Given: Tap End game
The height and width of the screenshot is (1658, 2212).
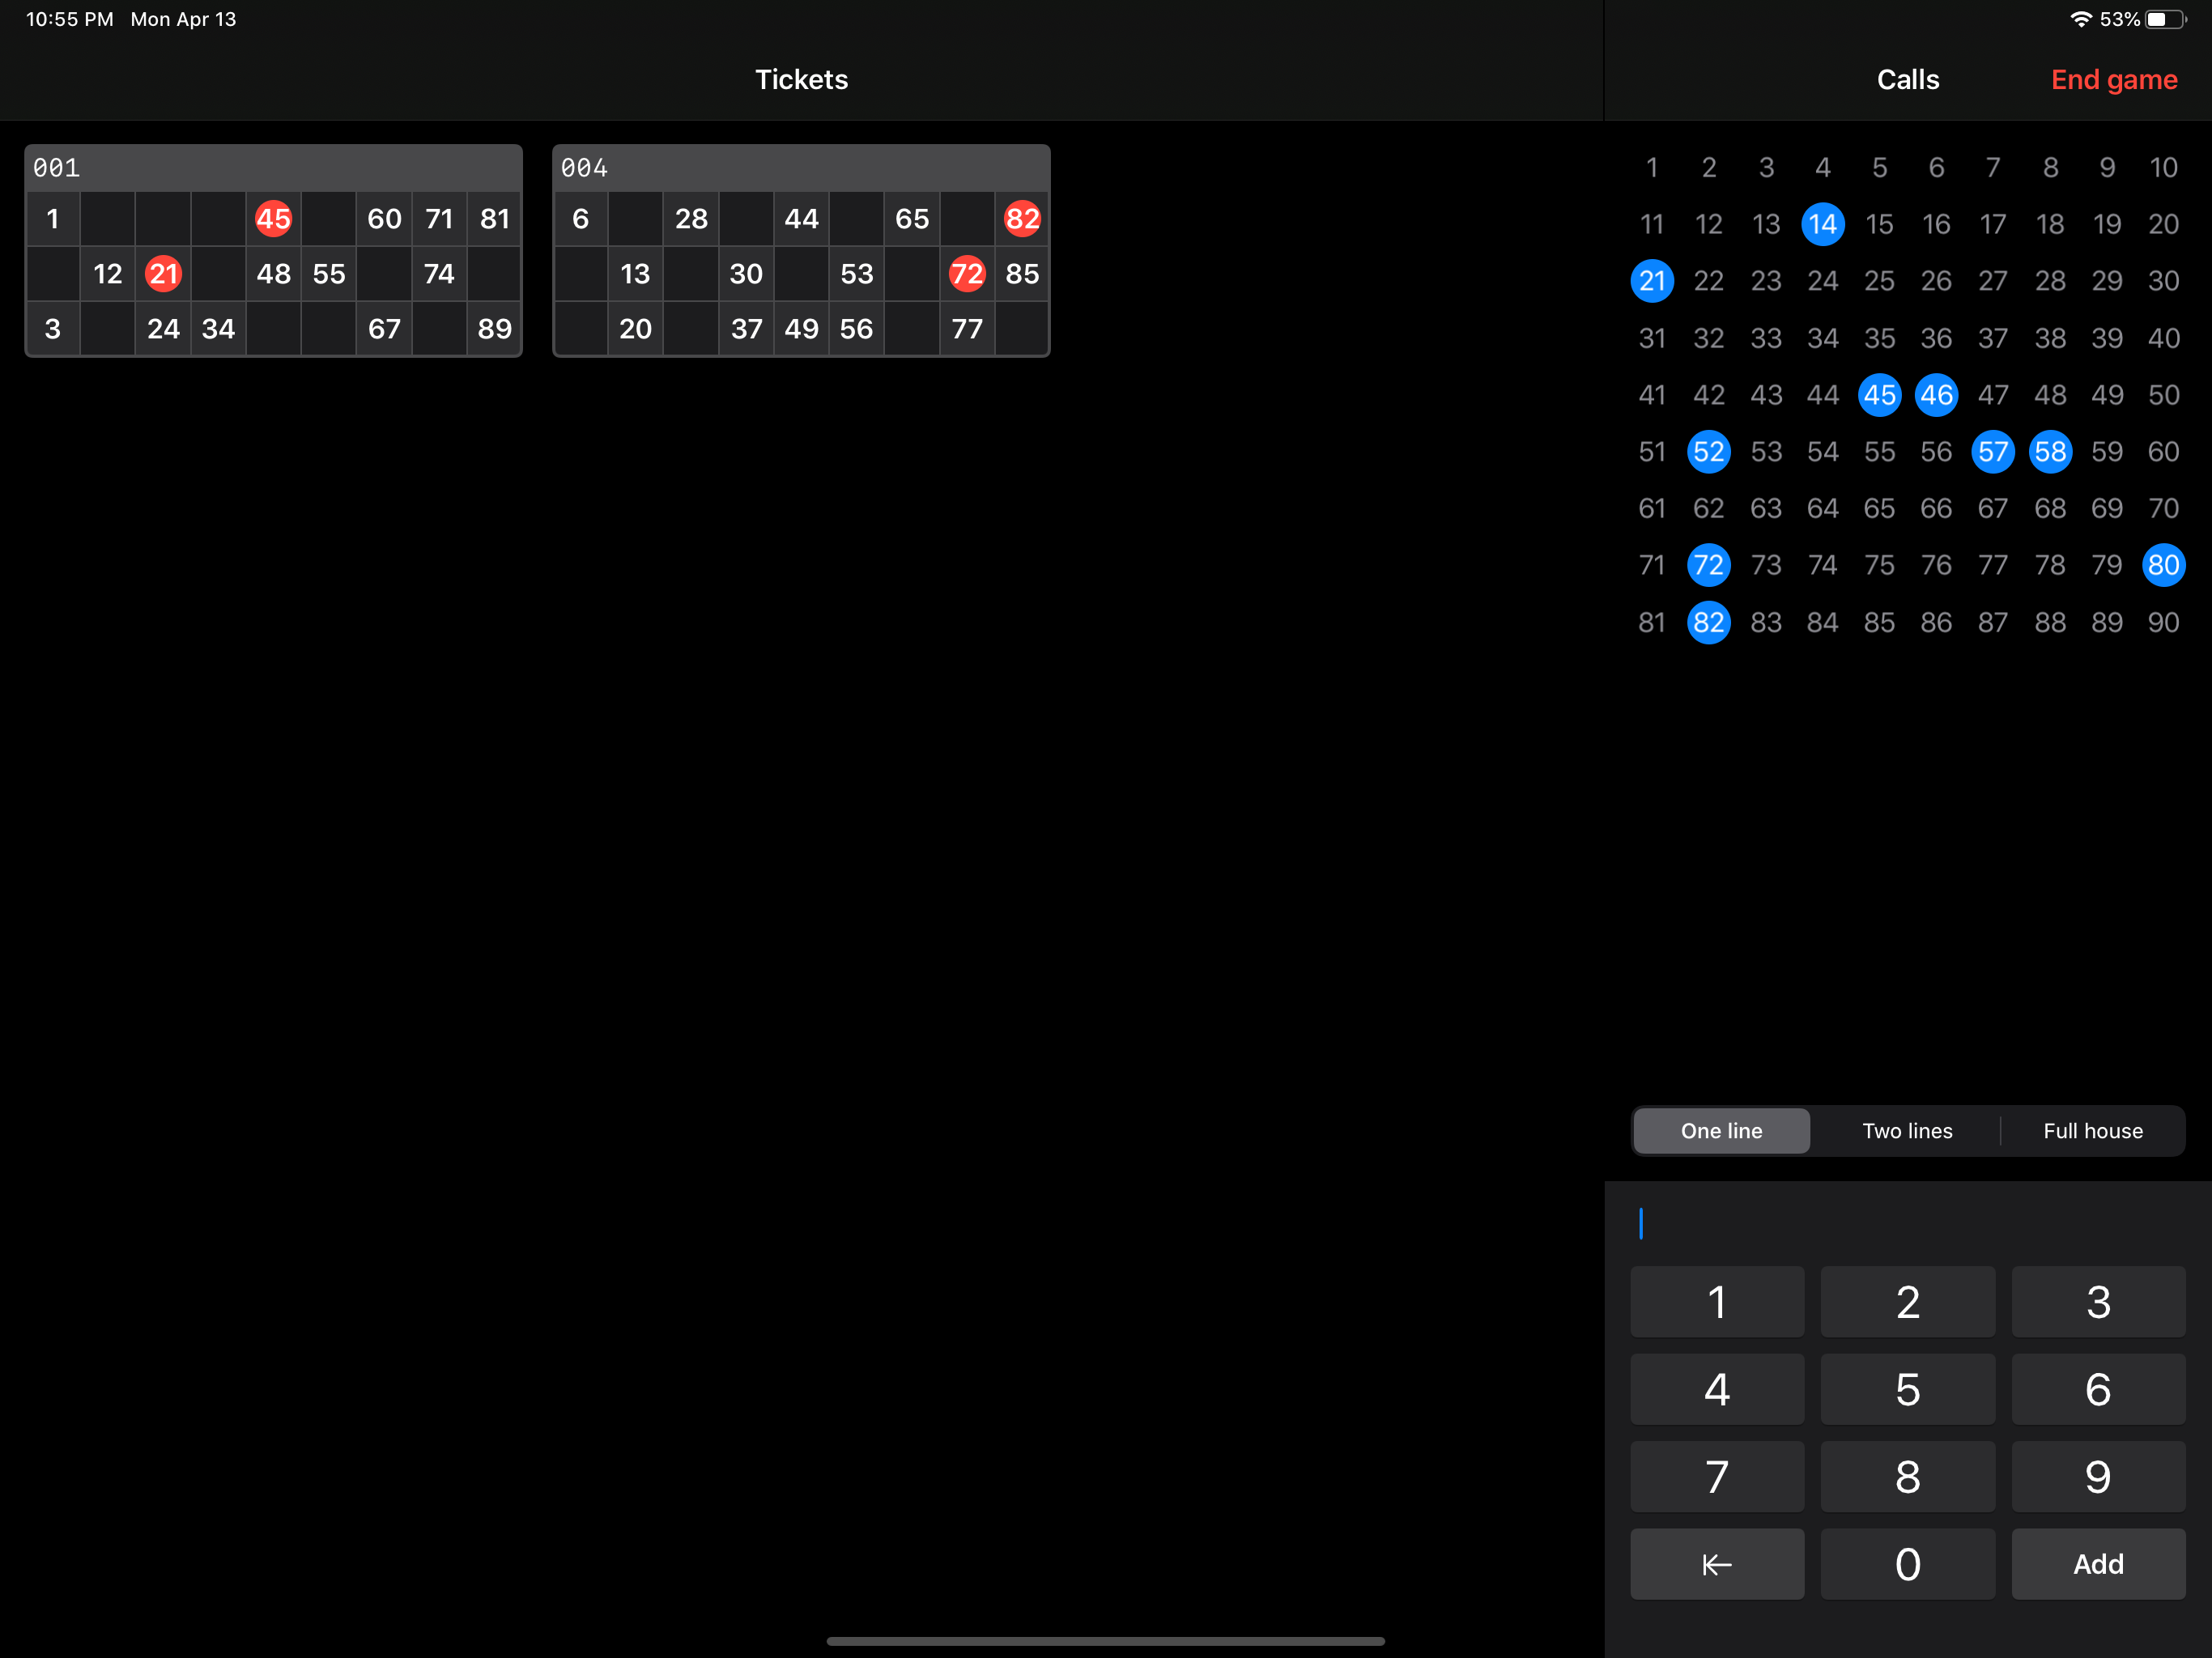Looking at the screenshot, I should pos(2114,80).
